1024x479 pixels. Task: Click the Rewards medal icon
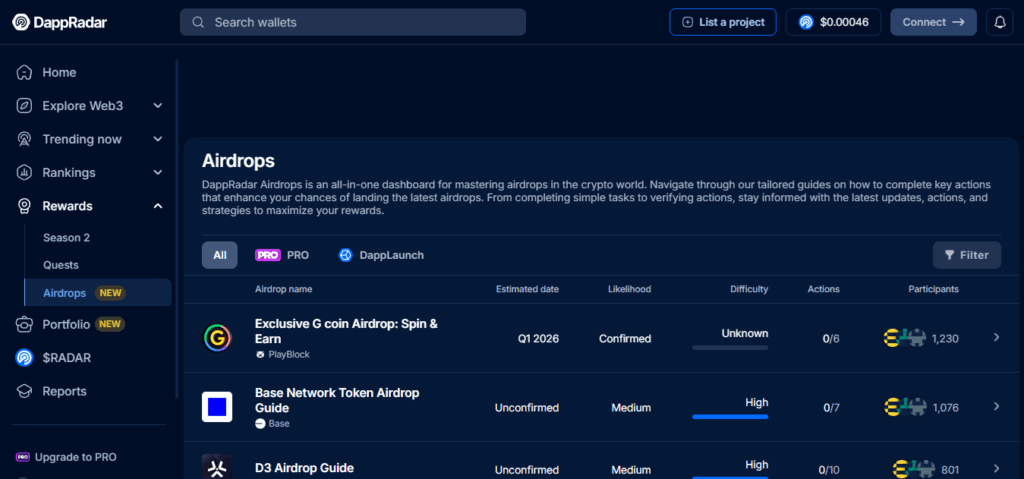[24, 206]
